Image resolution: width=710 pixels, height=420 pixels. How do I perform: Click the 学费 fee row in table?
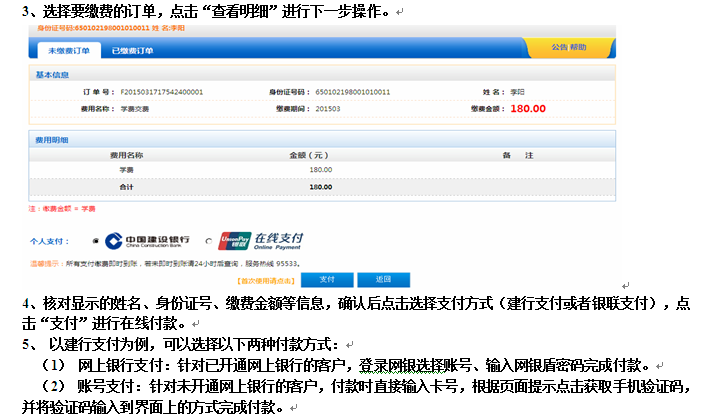tap(126, 170)
